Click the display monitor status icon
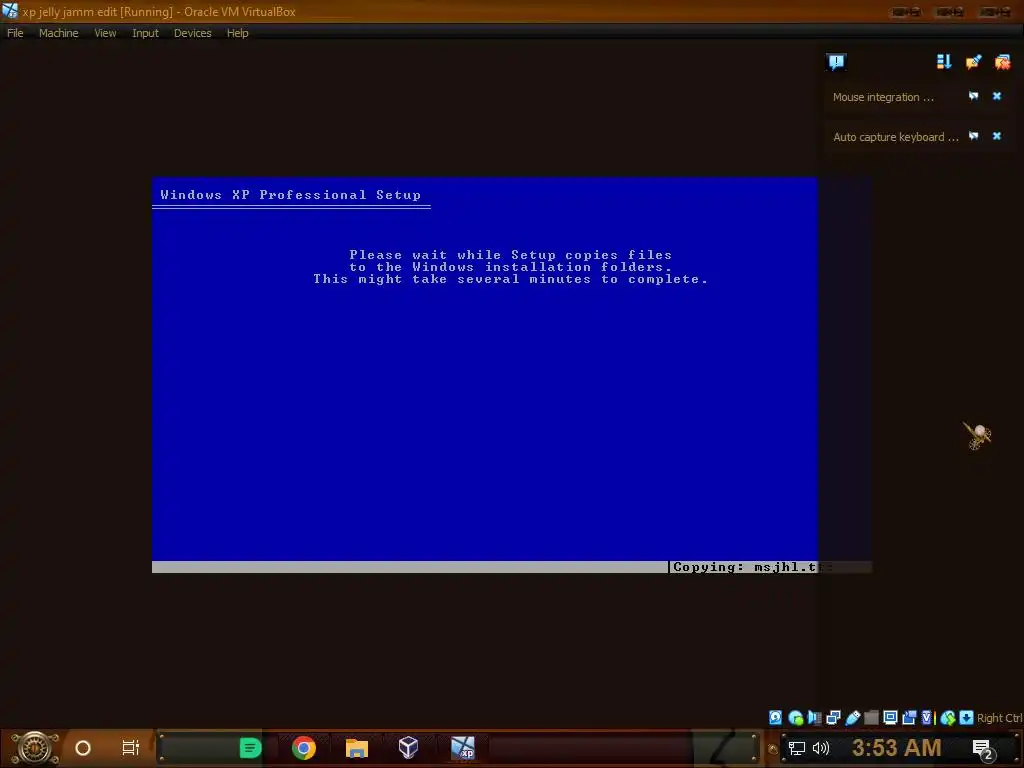 tap(890, 718)
